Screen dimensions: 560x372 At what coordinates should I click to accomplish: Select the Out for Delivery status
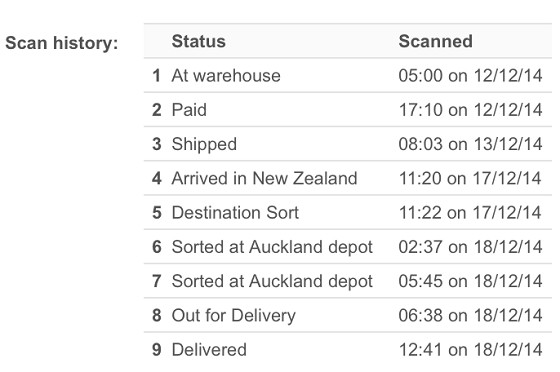[234, 316]
